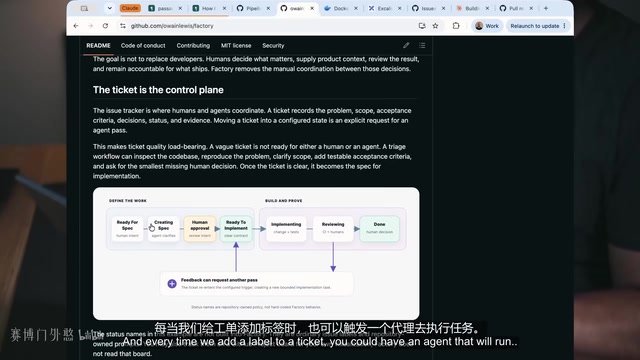Open the Security tab
The width and height of the screenshot is (640, 360).
[x=273, y=45]
